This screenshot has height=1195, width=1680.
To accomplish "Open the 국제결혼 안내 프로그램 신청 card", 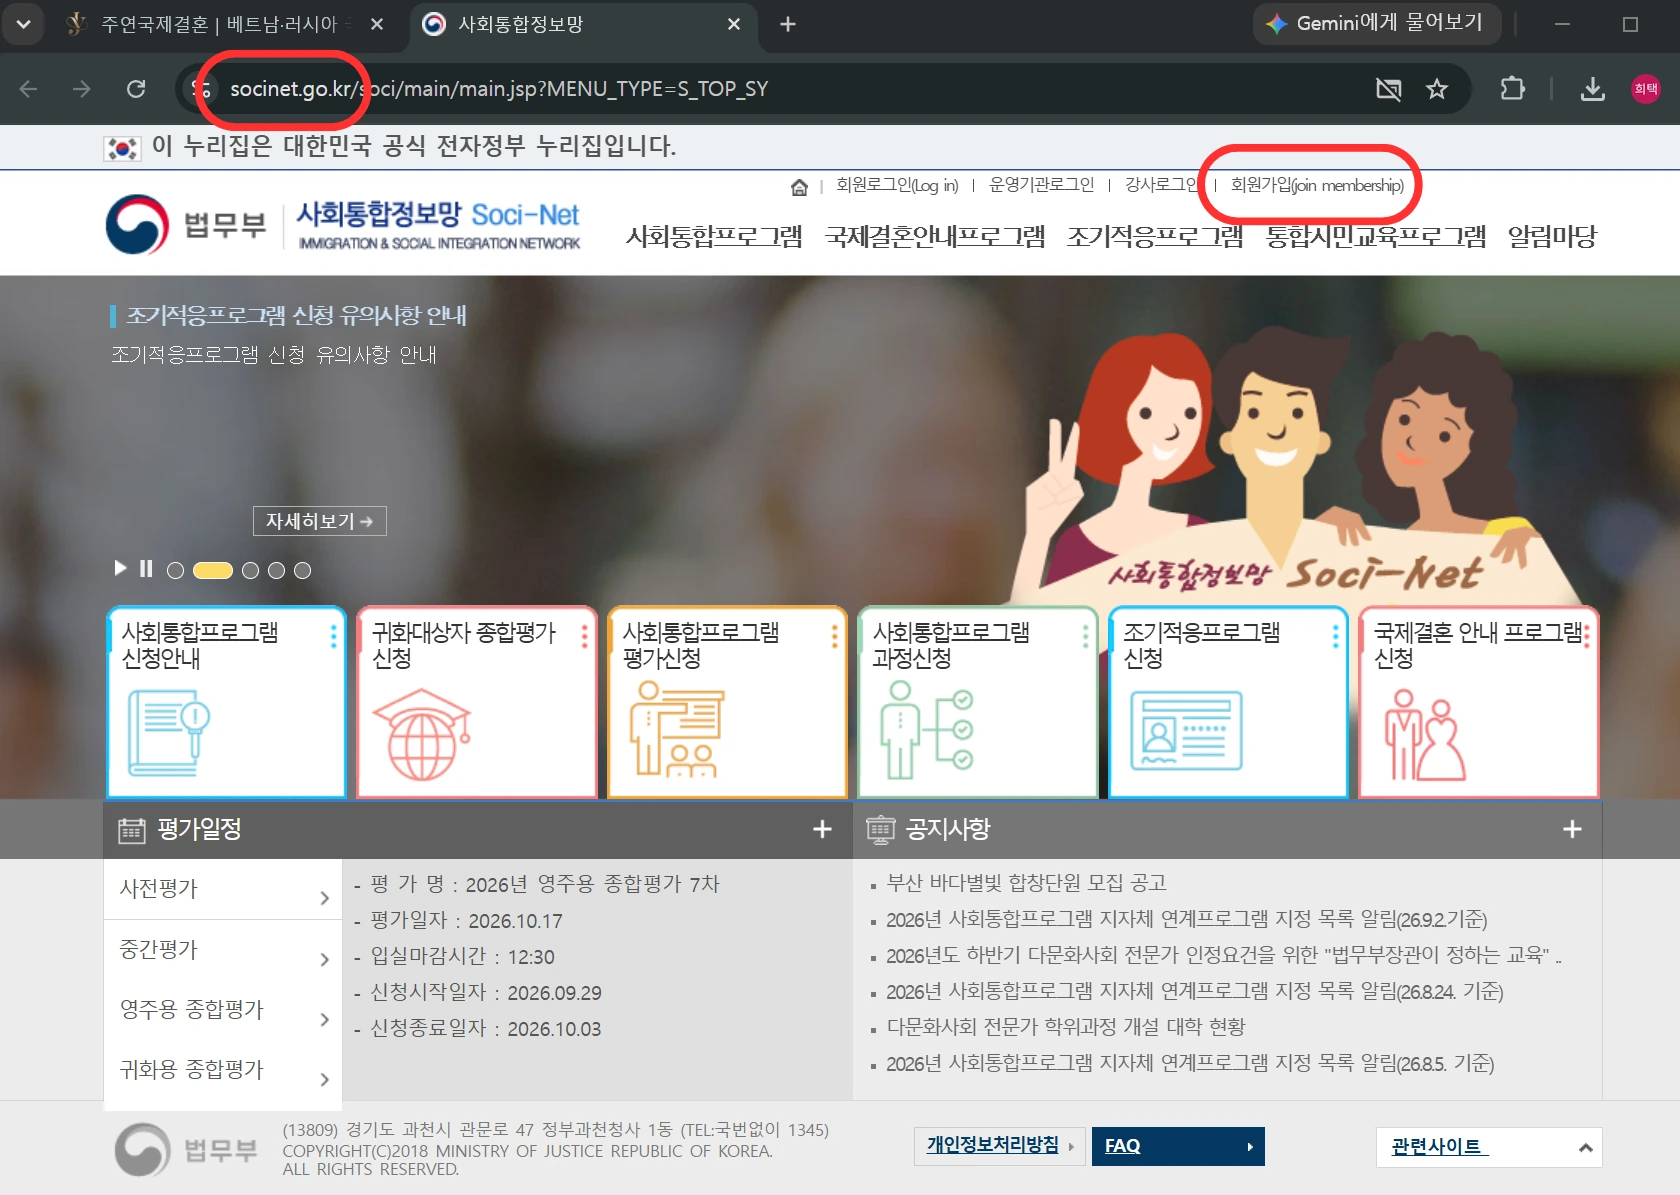I will pyautogui.click(x=1479, y=702).
